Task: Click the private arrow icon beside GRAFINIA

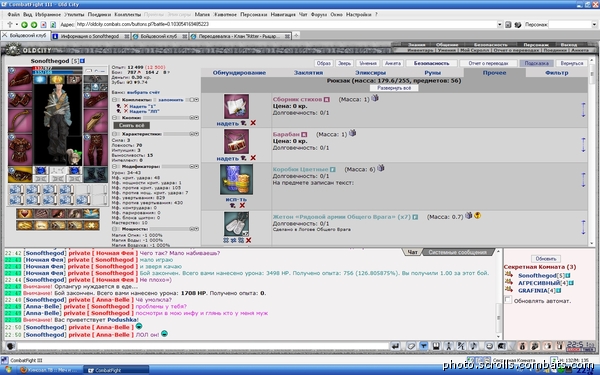Action: point(509,290)
